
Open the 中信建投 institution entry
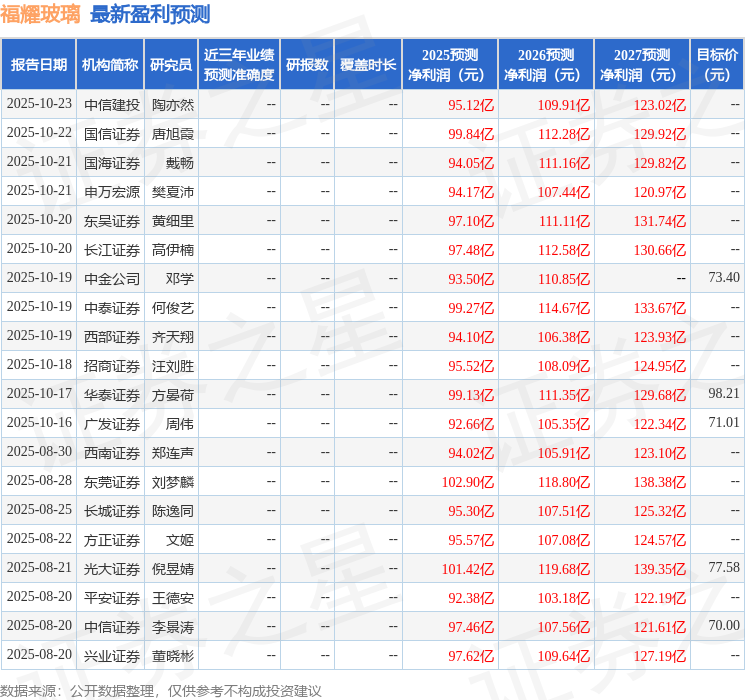[x=111, y=104]
